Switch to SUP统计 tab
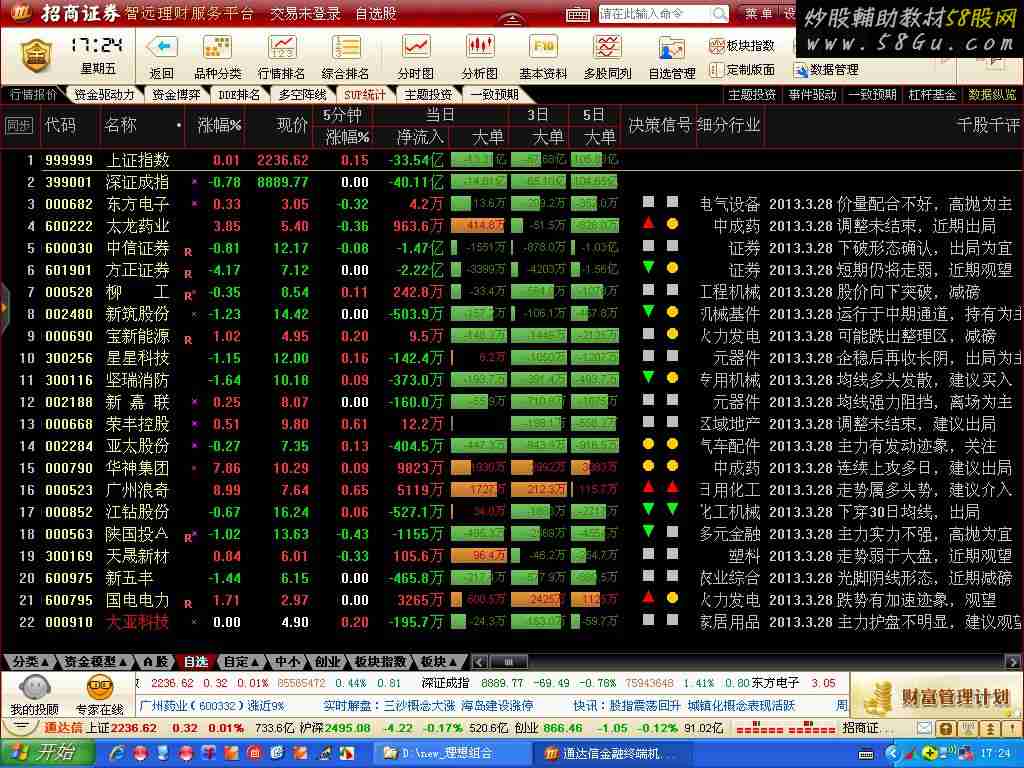The image size is (1024, 768). click(364, 95)
